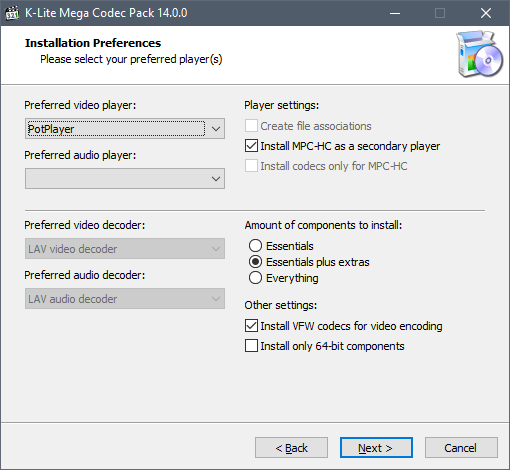Click the 'Other settings:' label
510x470 pixels.
click(x=281, y=305)
